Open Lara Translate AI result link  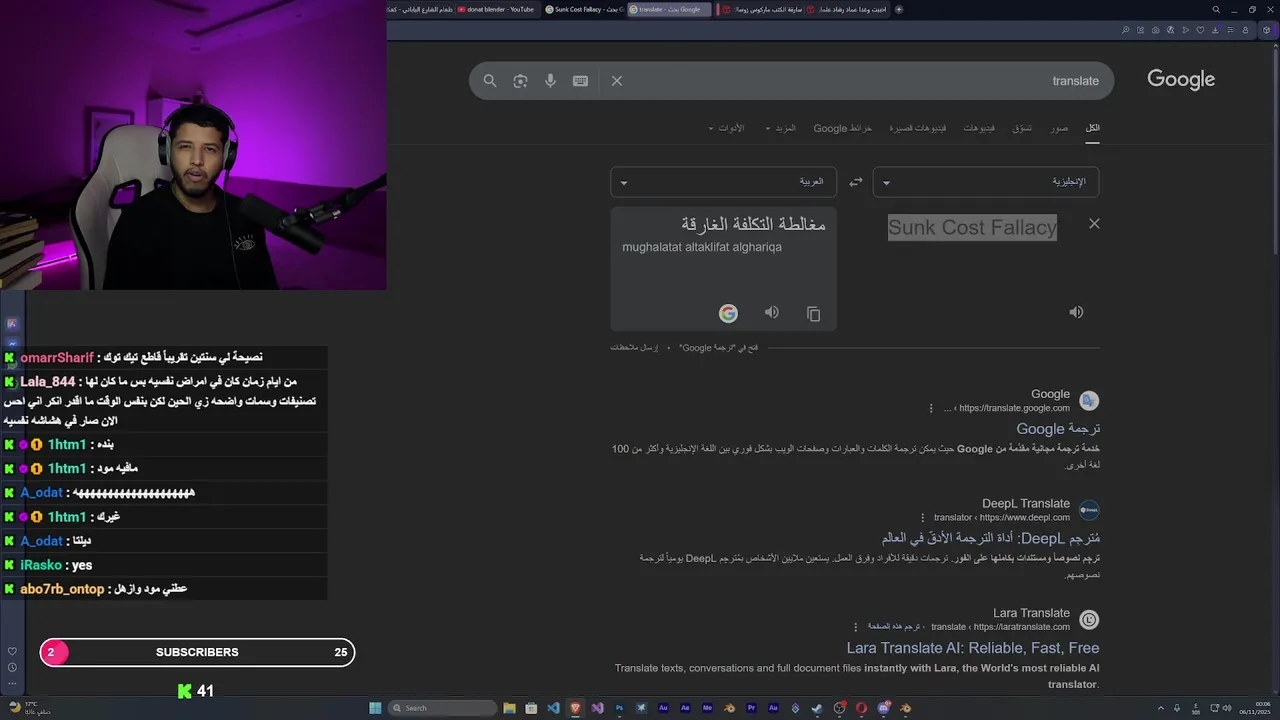point(973,648)
